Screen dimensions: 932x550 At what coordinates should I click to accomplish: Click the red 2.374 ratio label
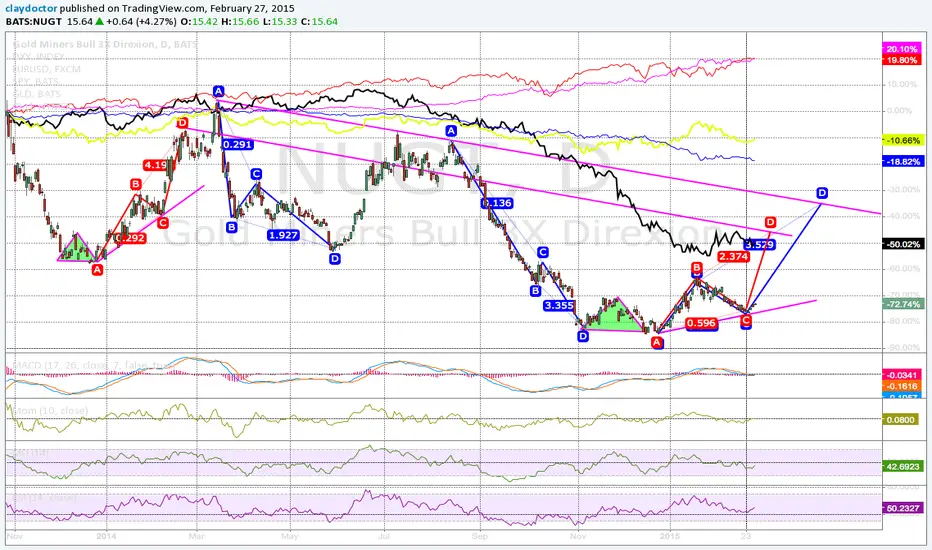click(733, 256)
